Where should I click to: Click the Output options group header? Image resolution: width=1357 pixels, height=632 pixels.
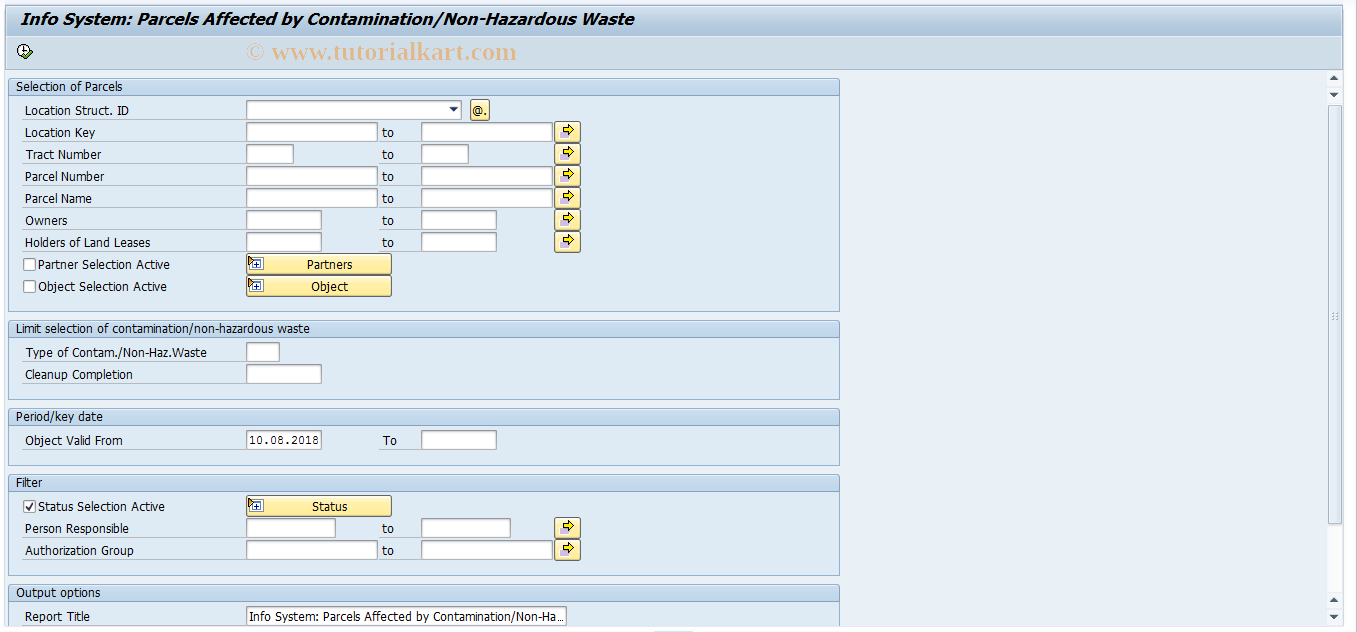(423, 593)
